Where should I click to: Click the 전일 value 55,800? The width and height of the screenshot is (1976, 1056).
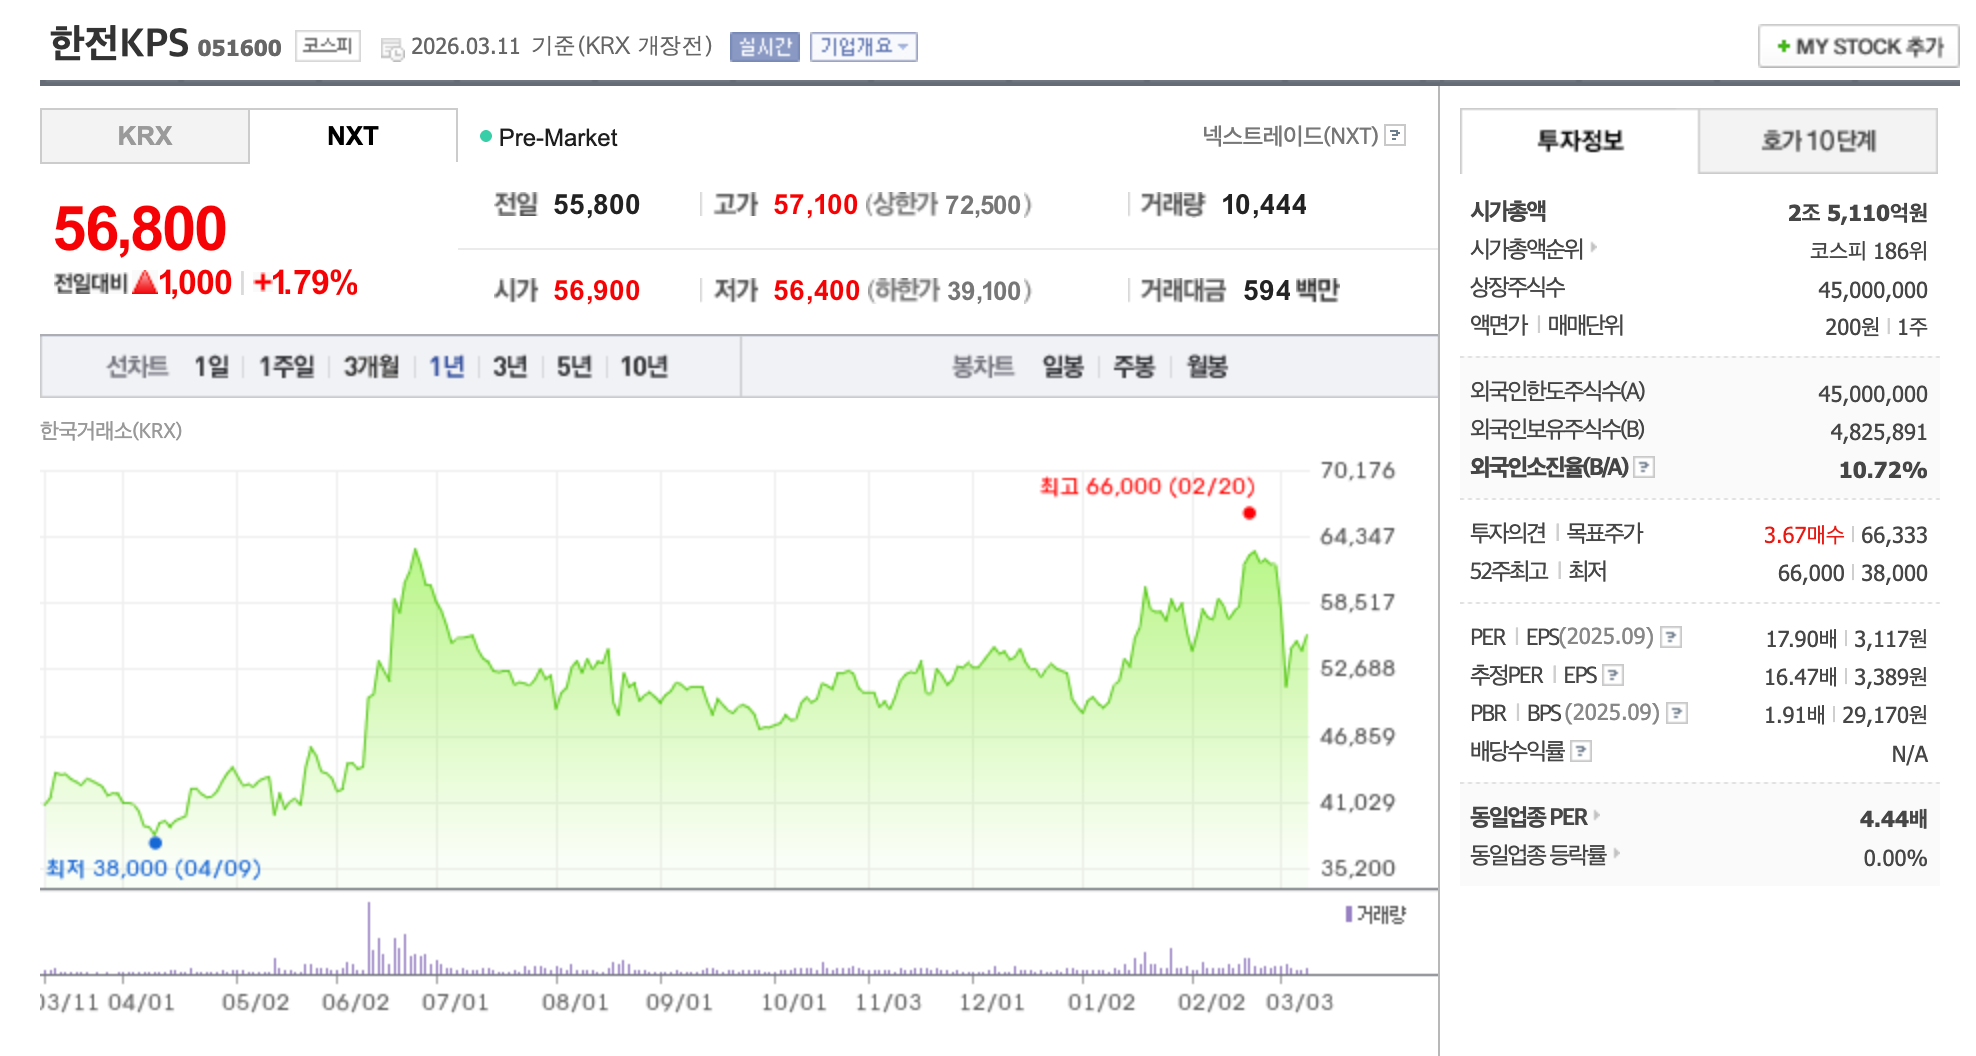596,205
